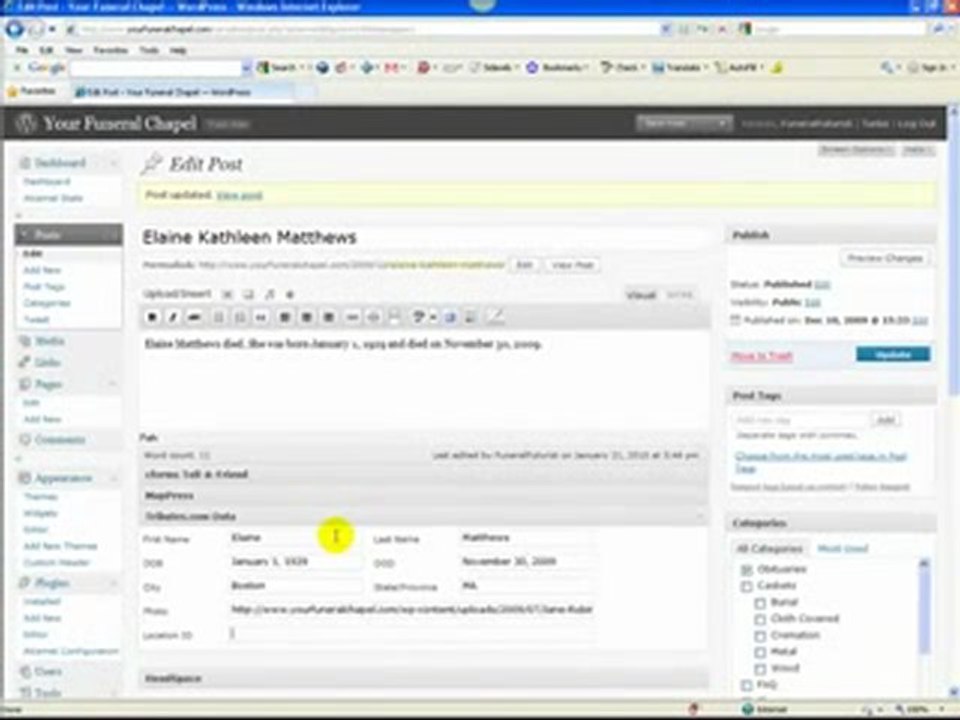Viewport: 960px width, 720px height.
Task: Check the Caskets category
Action: [746, 587]
